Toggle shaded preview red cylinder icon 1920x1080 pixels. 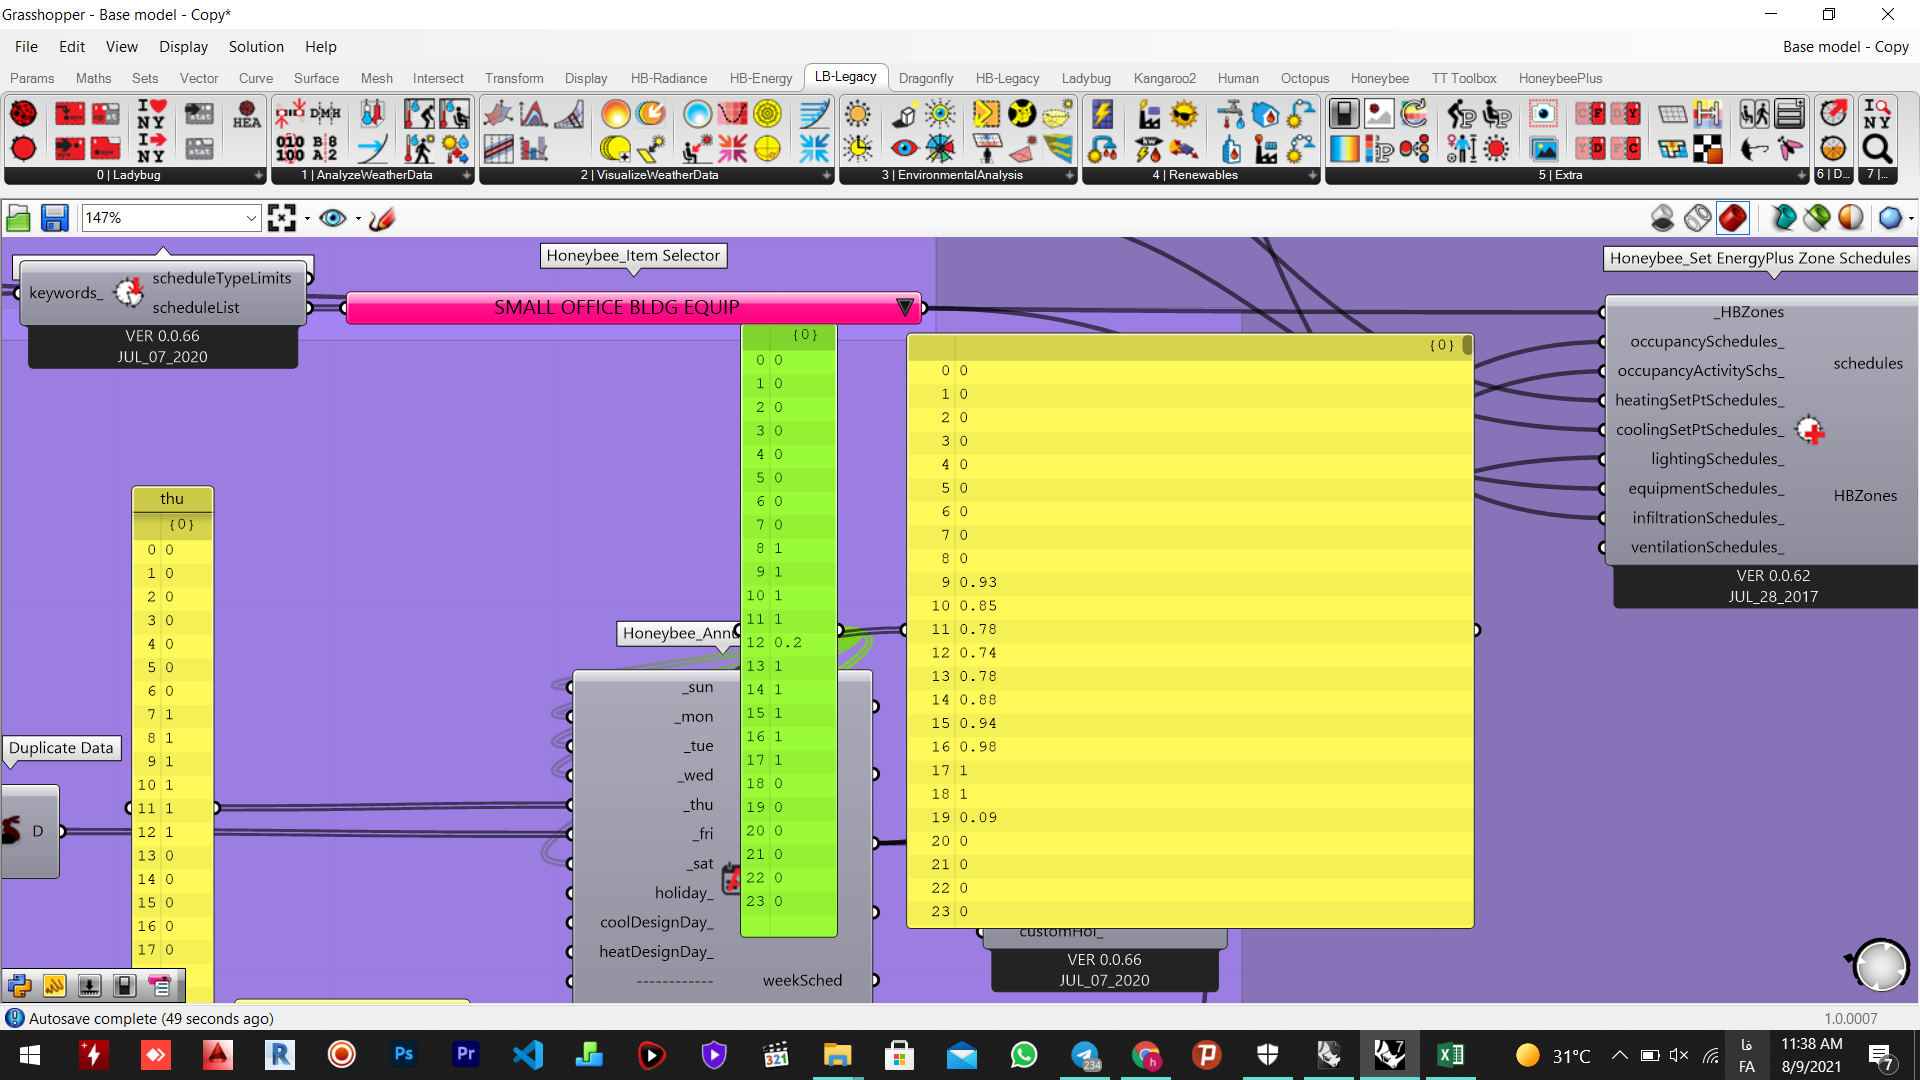(x=1733, y=217)
